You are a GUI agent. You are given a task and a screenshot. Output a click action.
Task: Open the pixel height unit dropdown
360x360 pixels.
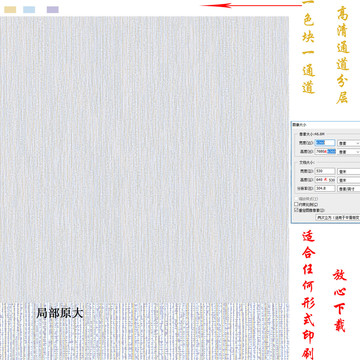click(x=349, y=151)
